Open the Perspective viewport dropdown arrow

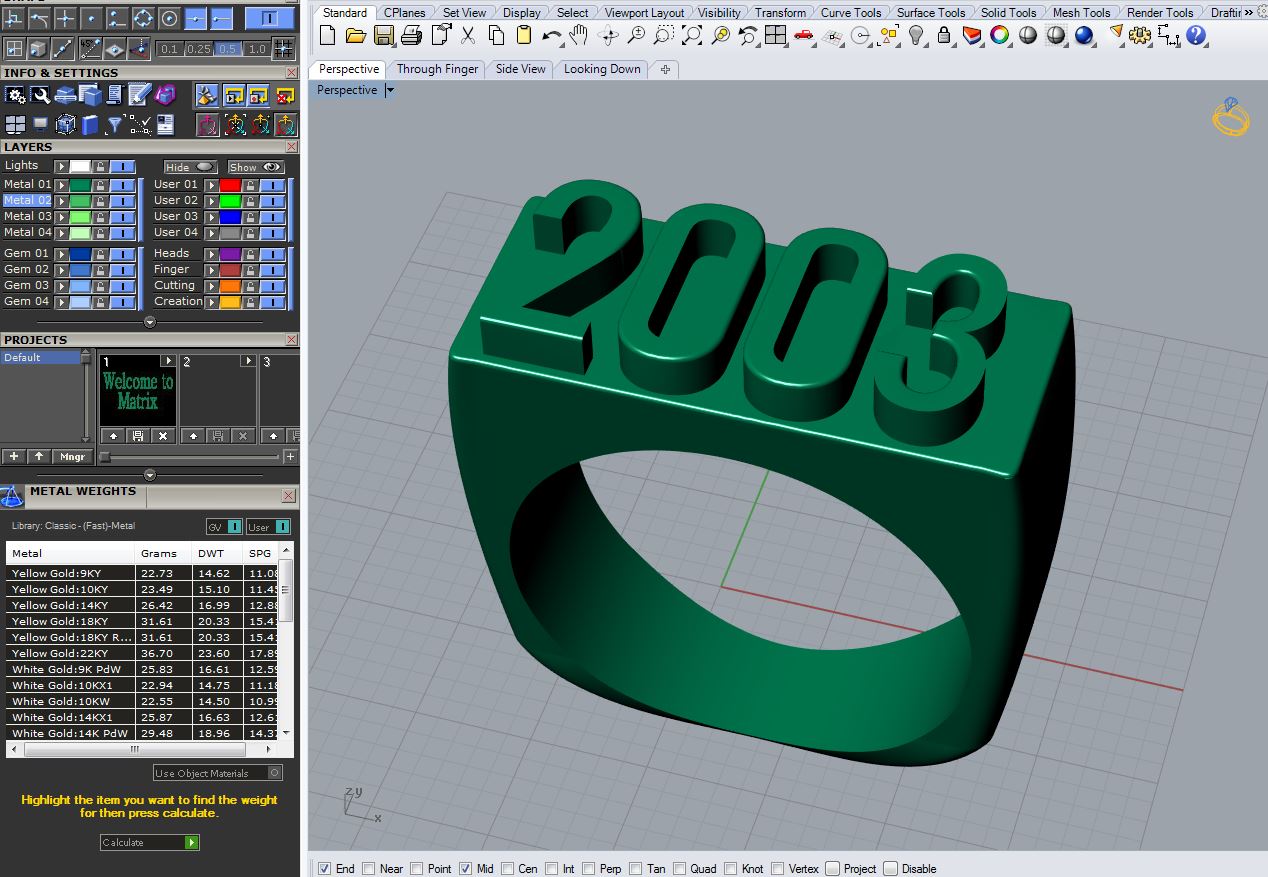[x=390, y=90]
